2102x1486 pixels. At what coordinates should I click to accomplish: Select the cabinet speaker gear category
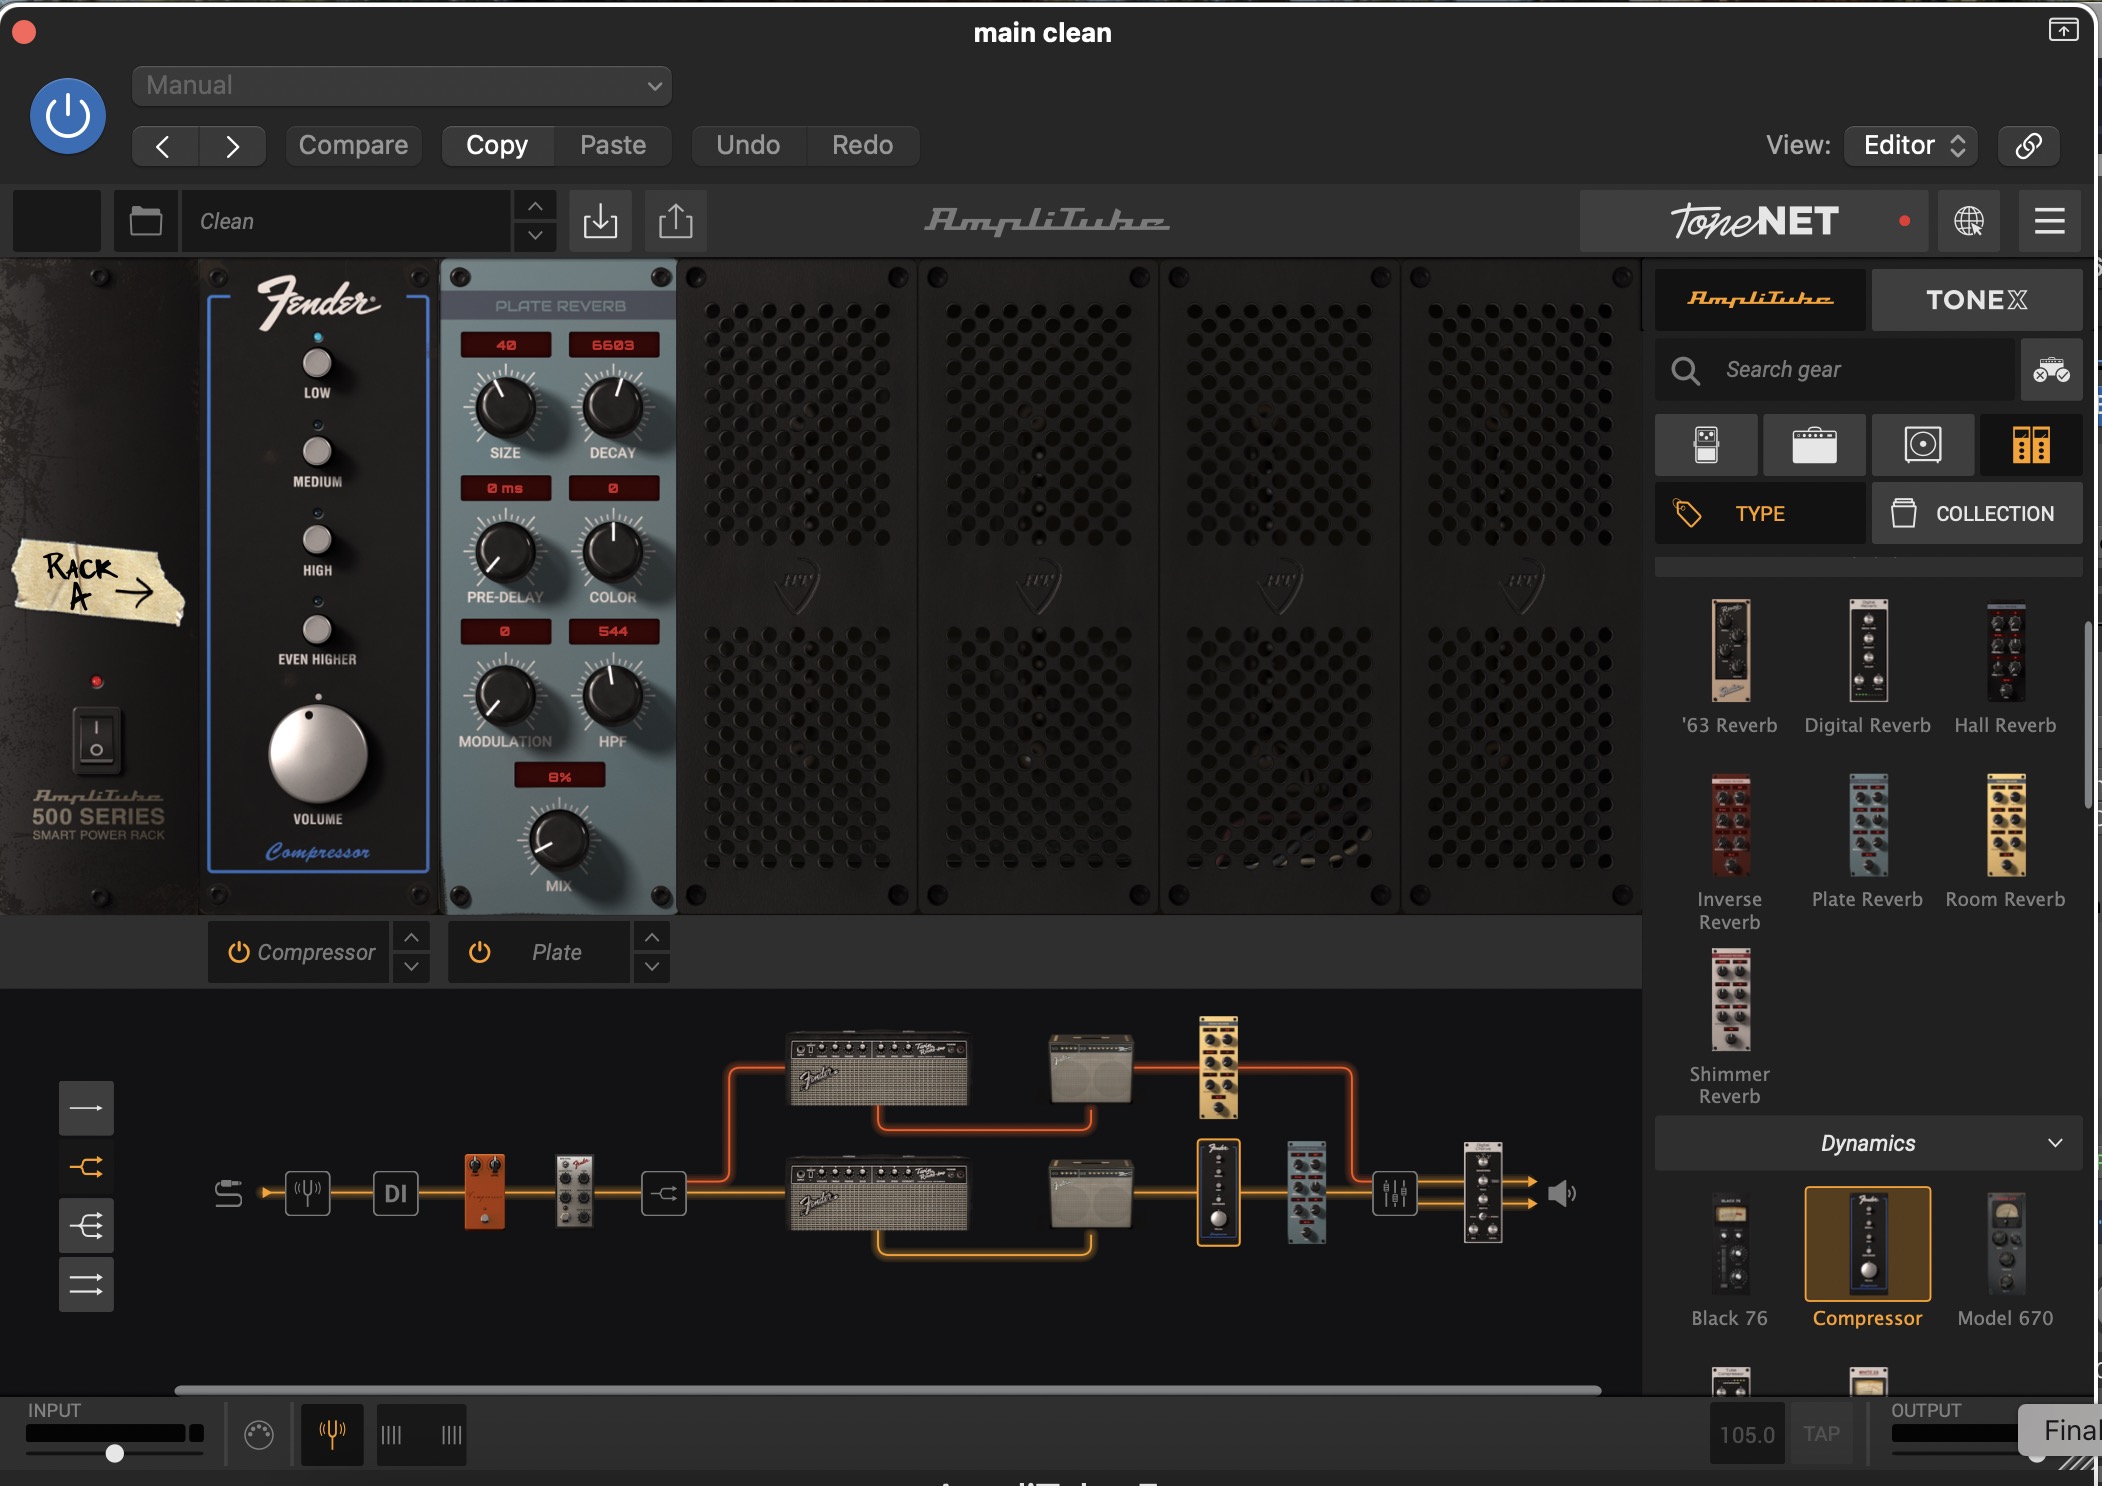(x=1923, y=445)
